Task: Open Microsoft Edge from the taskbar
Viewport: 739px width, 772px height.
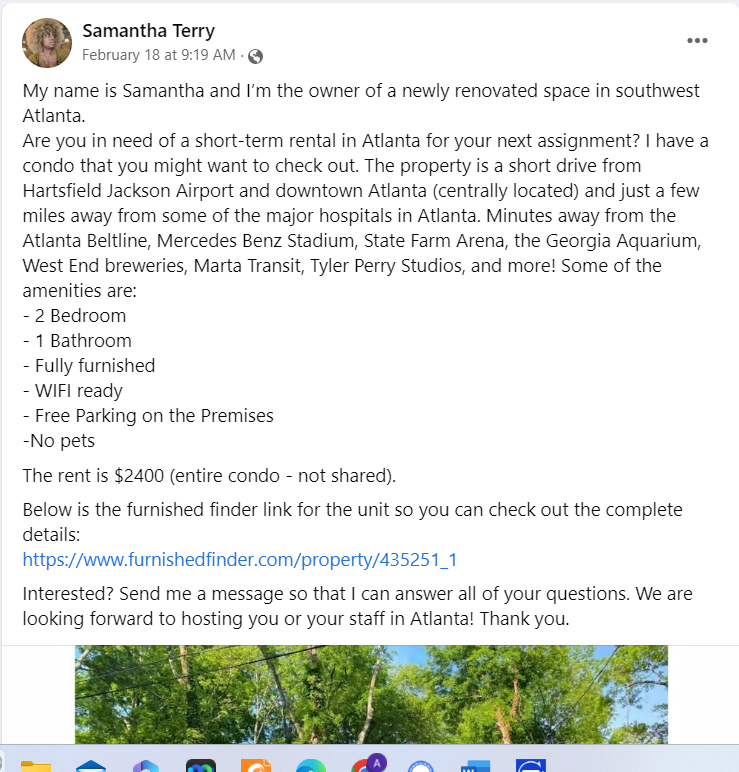Action: (311, 766)
